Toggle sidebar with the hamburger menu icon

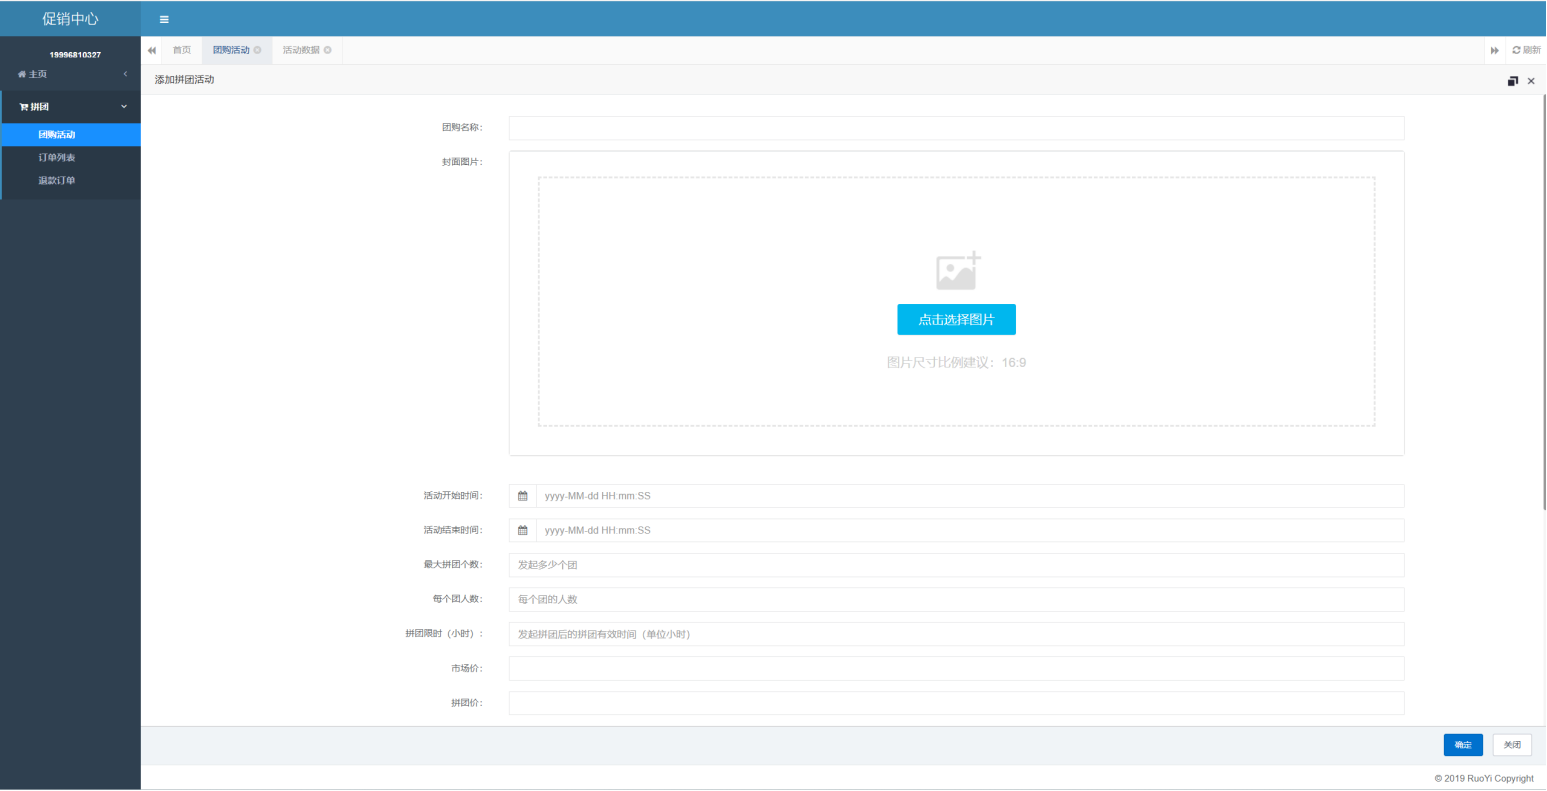click(x=164, y=19)
